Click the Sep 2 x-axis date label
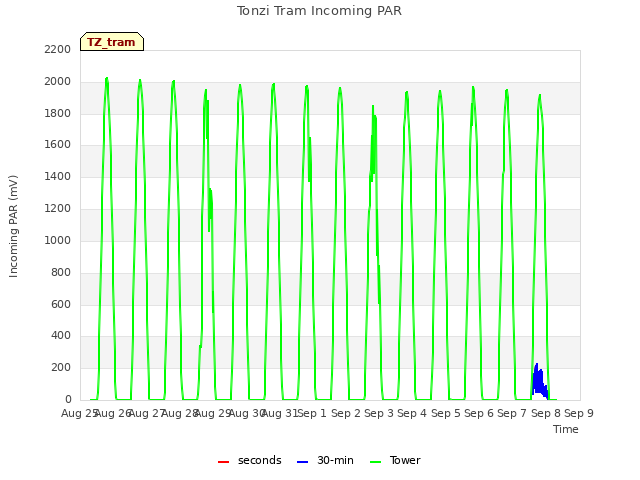640x480 pixels. click(x=346, y=413)
